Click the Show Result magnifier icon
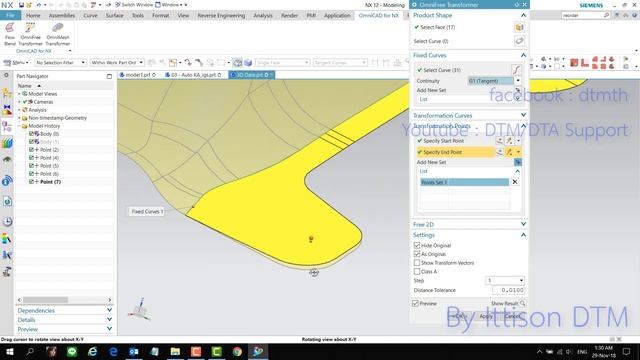The image size is (640, 360). (522, 303)
